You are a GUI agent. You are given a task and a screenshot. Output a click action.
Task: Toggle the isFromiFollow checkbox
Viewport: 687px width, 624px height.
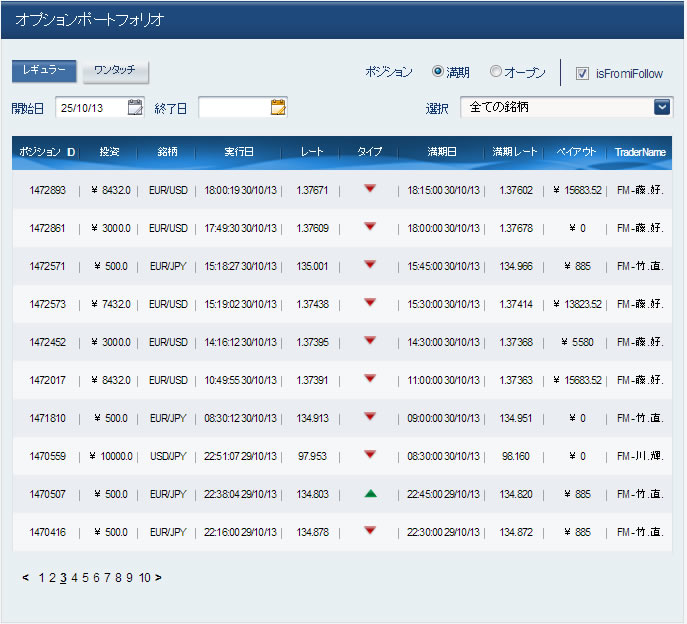(x=582, y=73)
